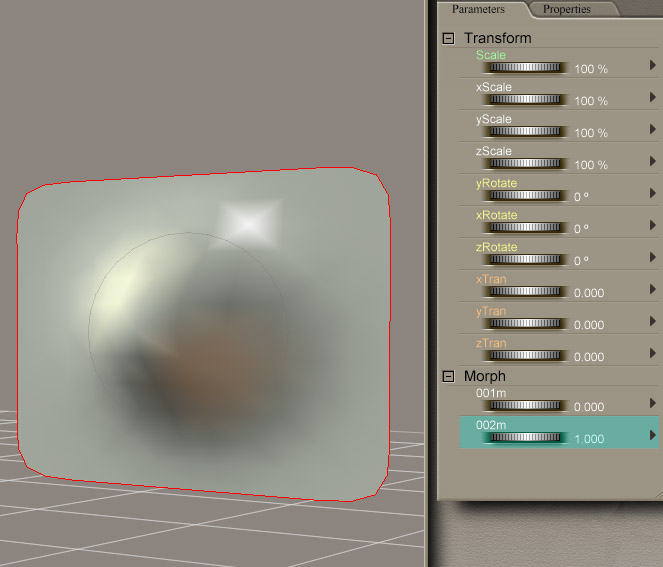Select the yScale parameter label
Viewport: 663px width, 567px height.
[x=493, y=120]
